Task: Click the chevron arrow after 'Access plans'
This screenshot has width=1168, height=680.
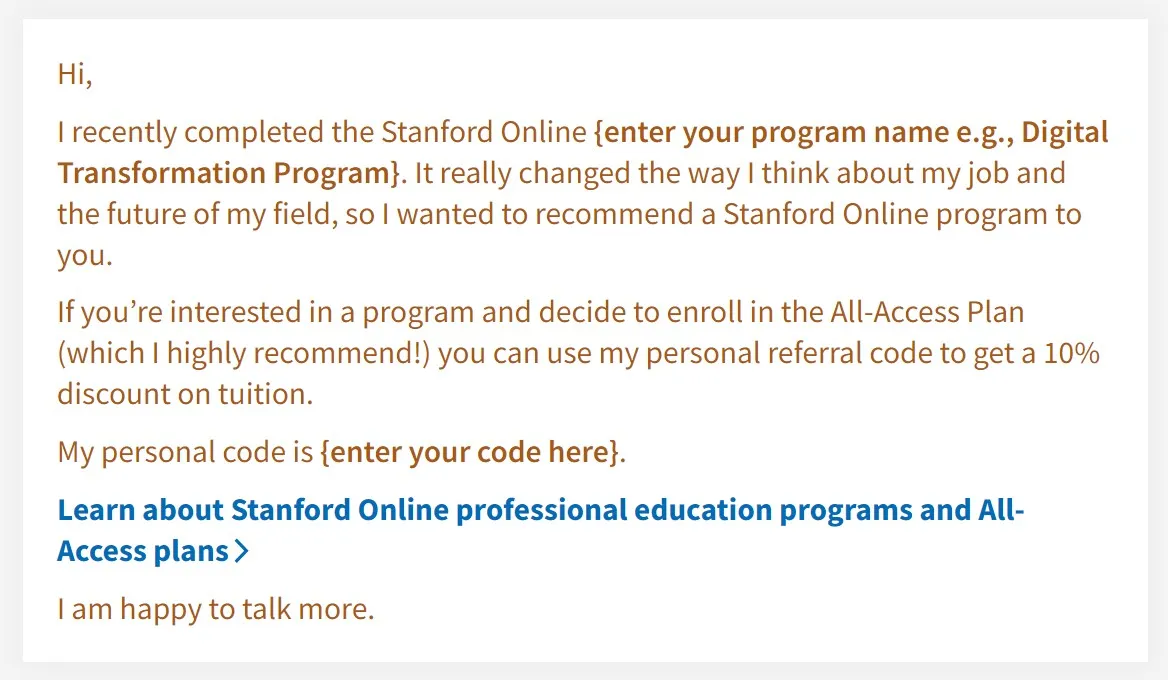Action: point(241,551)
